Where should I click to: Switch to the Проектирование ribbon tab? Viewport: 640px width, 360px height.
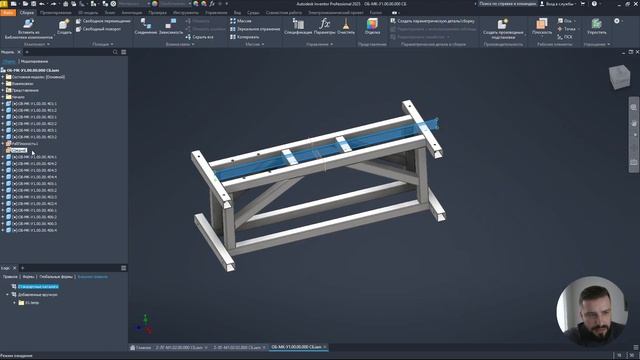[56, 13]
